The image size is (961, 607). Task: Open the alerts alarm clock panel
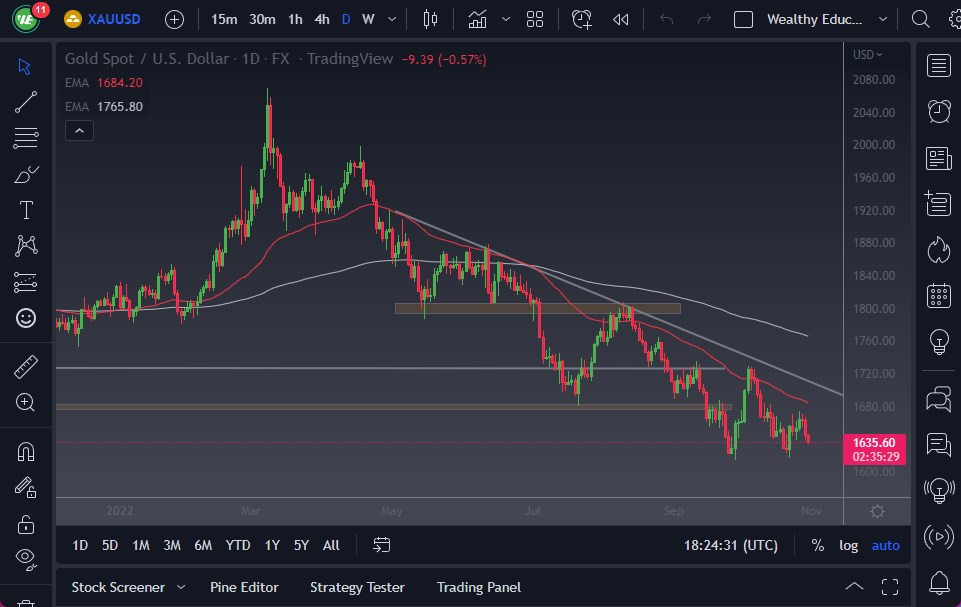[x=938, y=111]
